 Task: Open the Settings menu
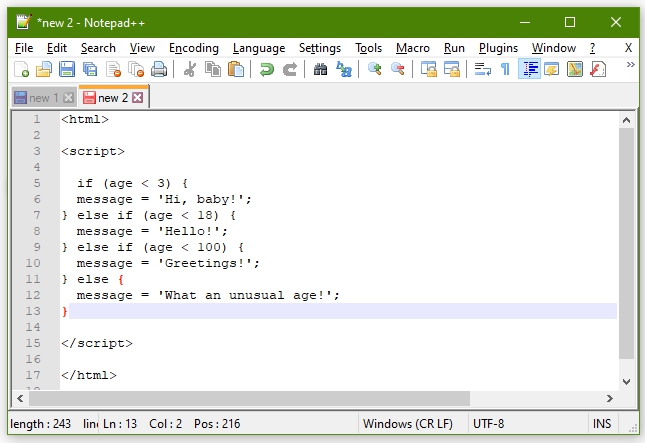pyautogui.click(x=320, y=48)
